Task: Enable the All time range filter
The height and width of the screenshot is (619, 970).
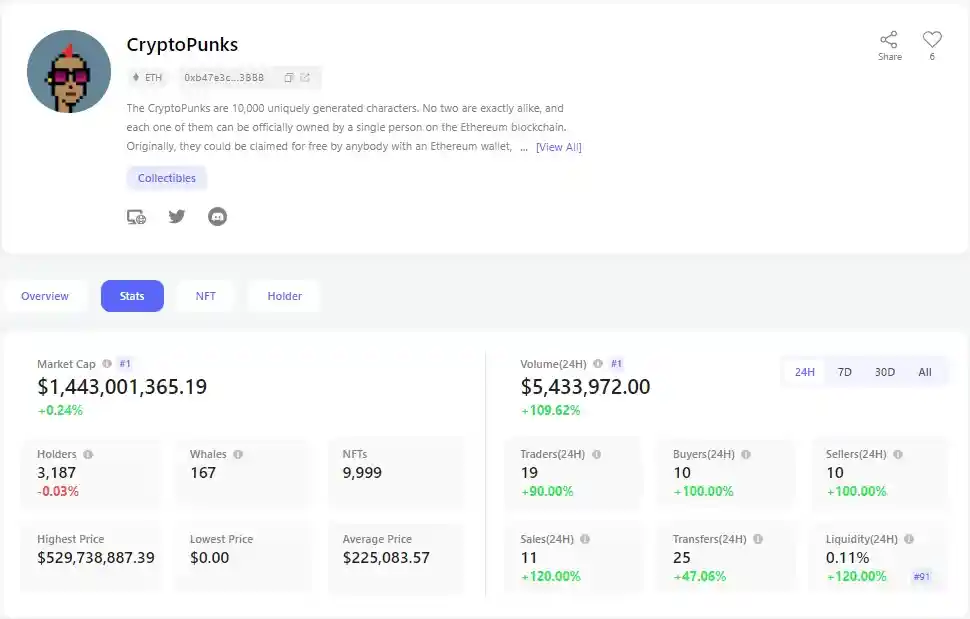Action: (x=925, y=371)
